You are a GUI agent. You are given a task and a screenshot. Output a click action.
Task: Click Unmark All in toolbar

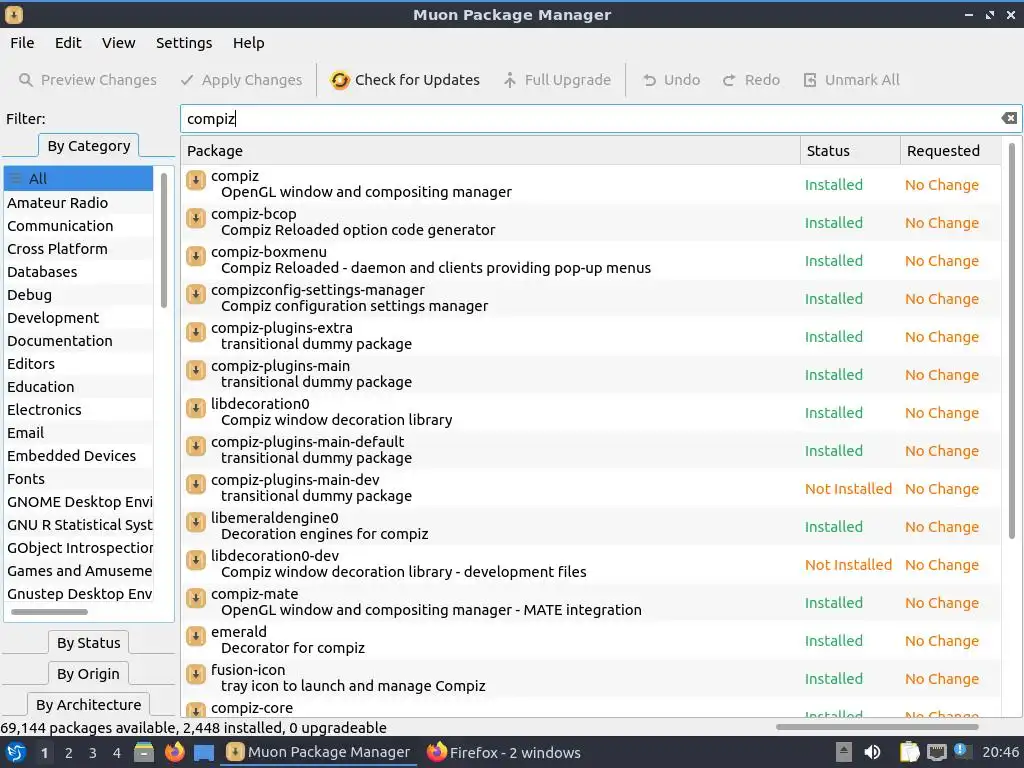tap(851, 80)
